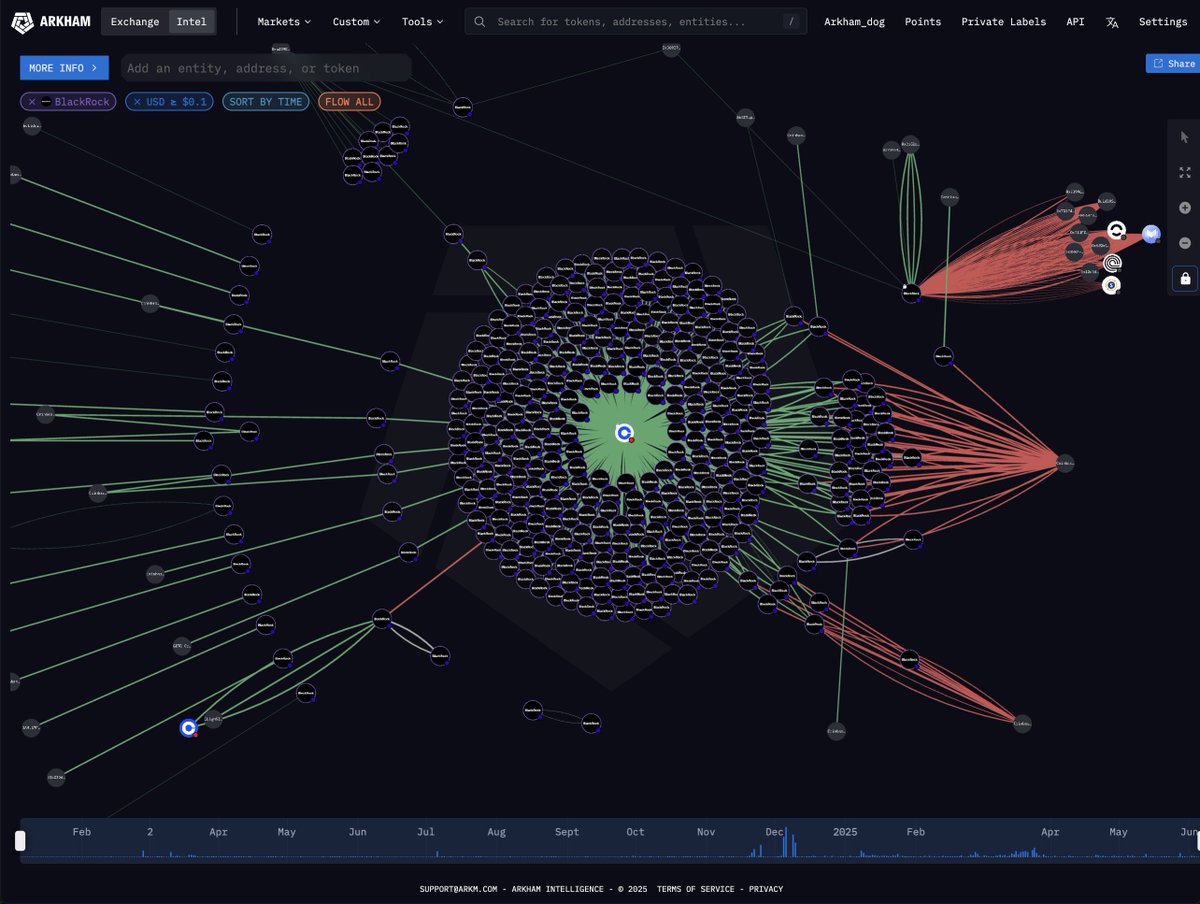
Task: Click the BlackRock node sourcing the top-right red fan
Action: (x=911, y=293)
